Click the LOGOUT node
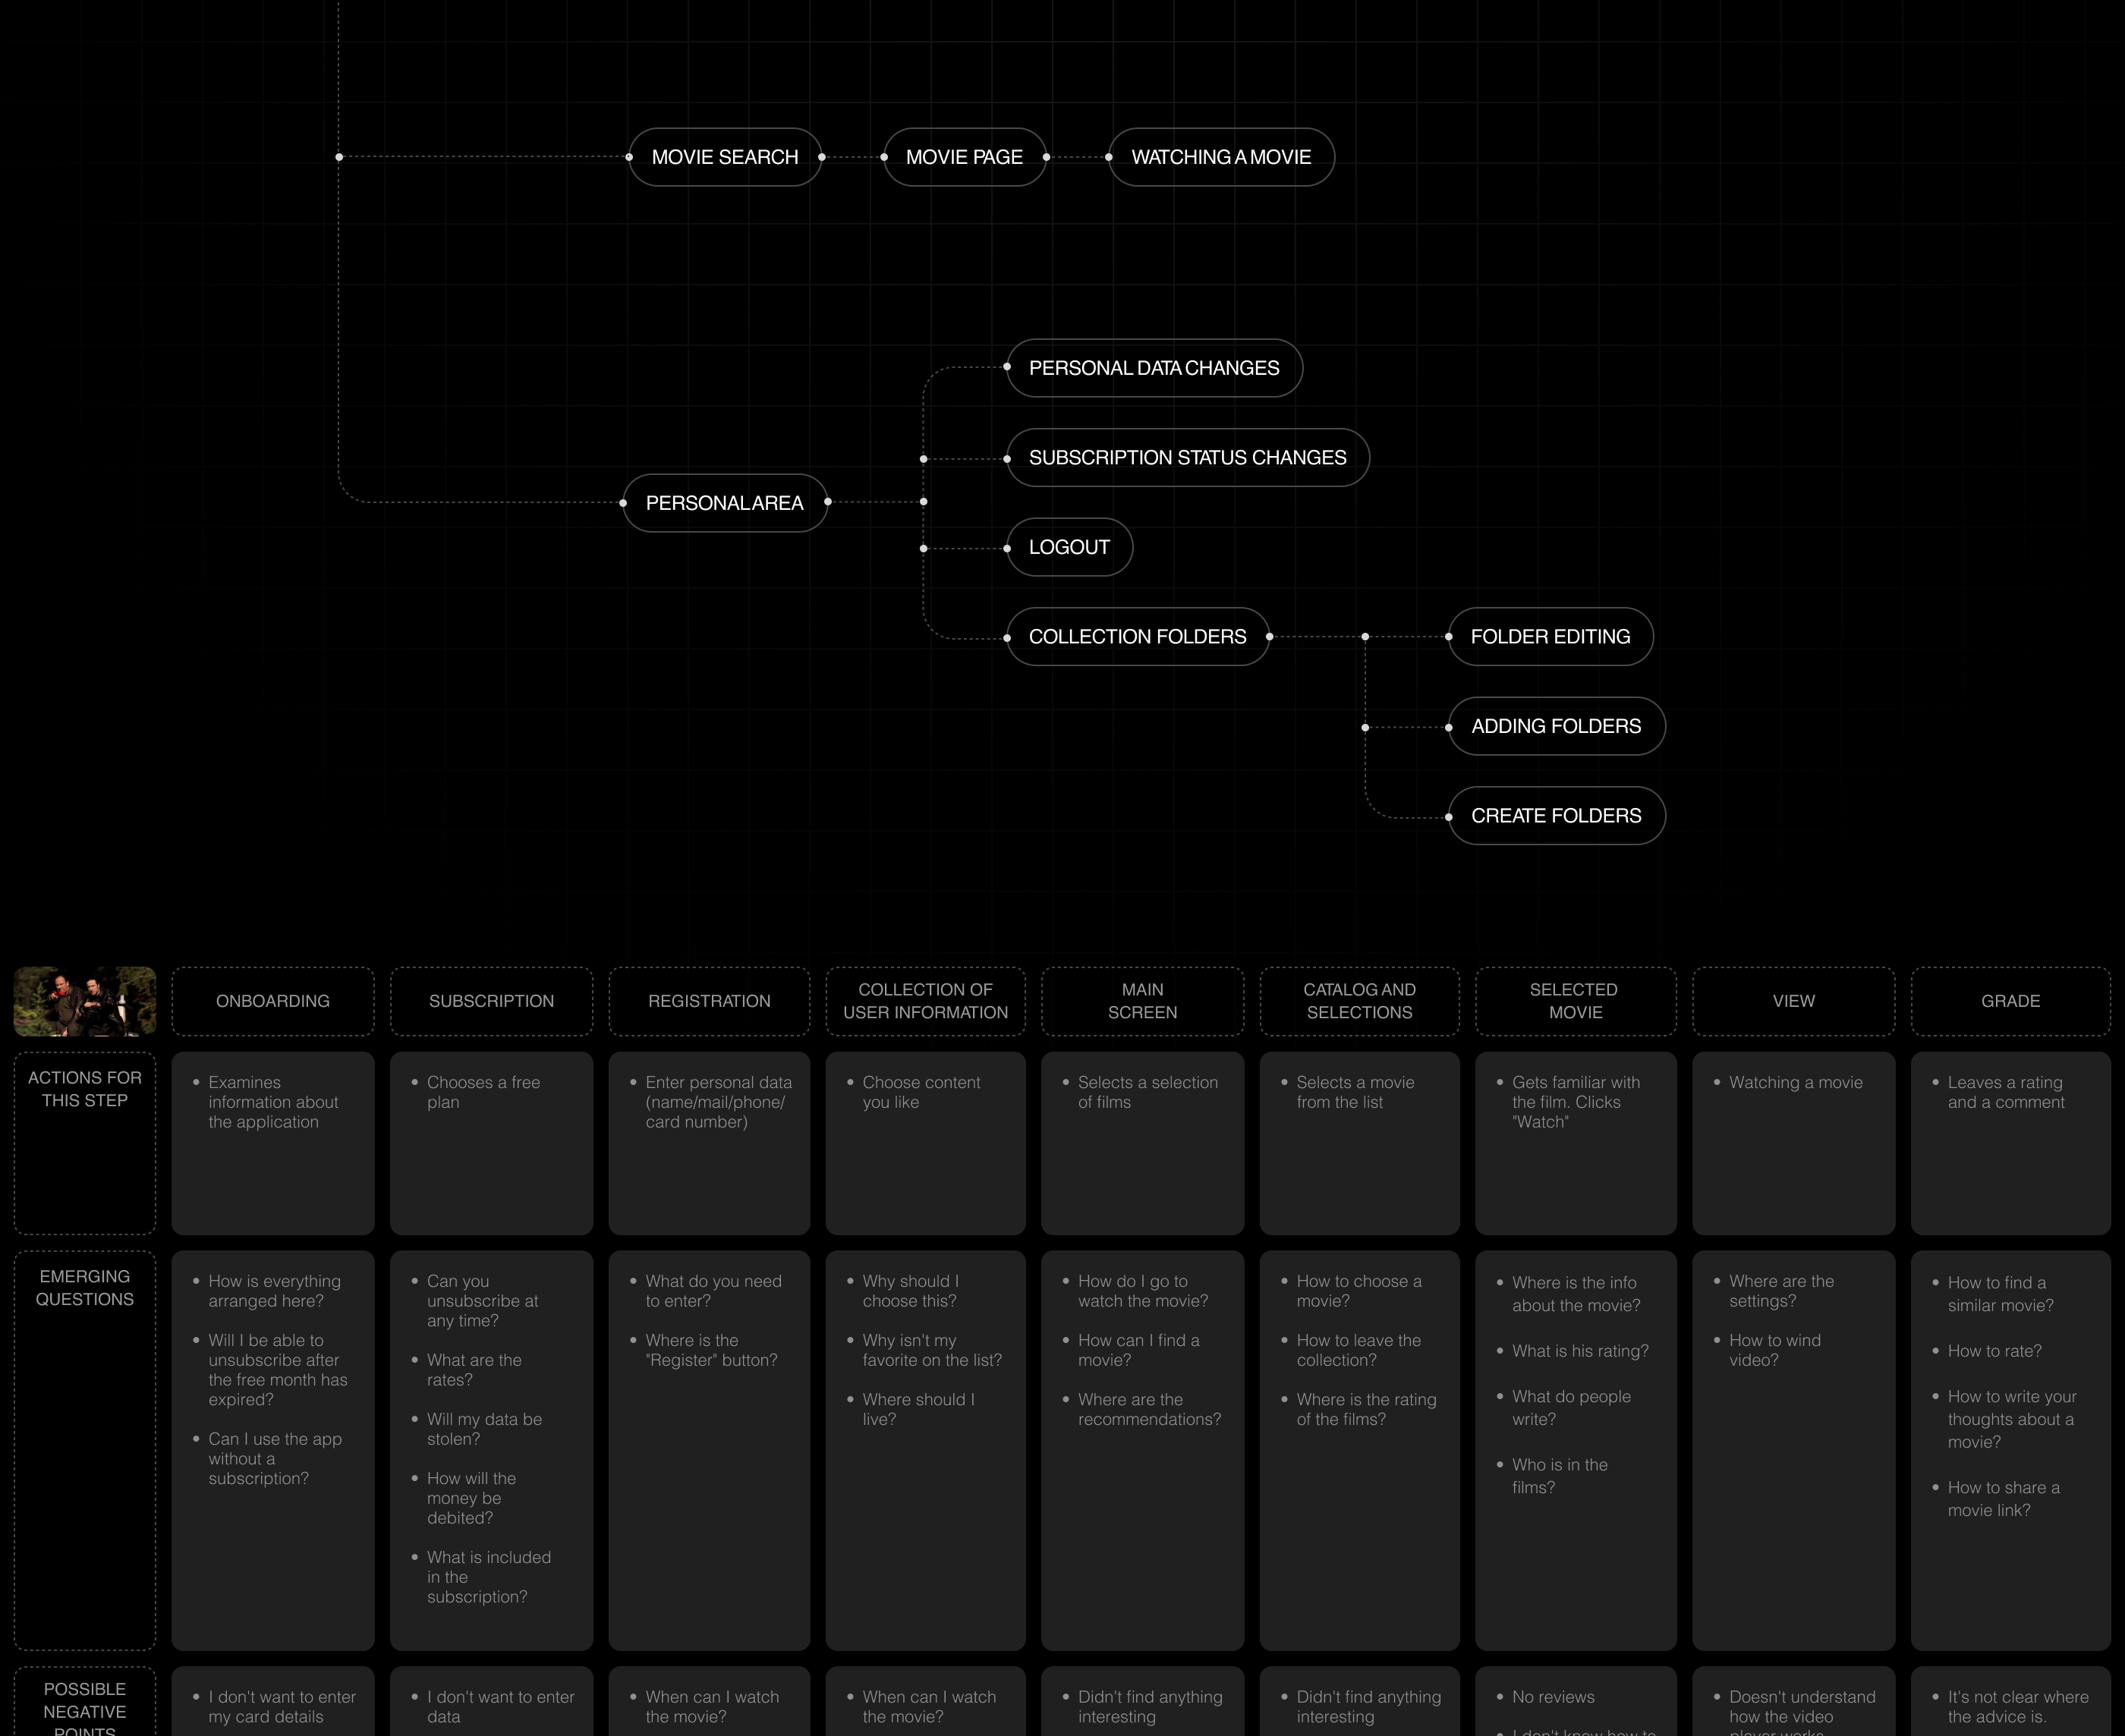Screen dimensions: 2125x1736 tap(1069, 547)
